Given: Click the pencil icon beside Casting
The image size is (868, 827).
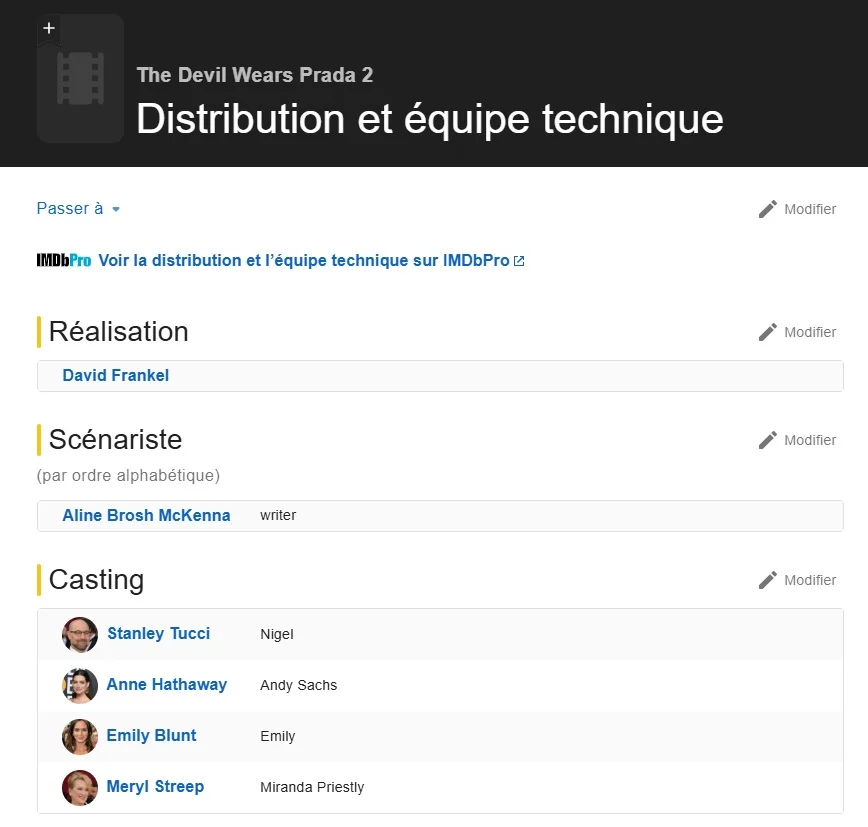Looking at the screenshot, I should [768, 580].
